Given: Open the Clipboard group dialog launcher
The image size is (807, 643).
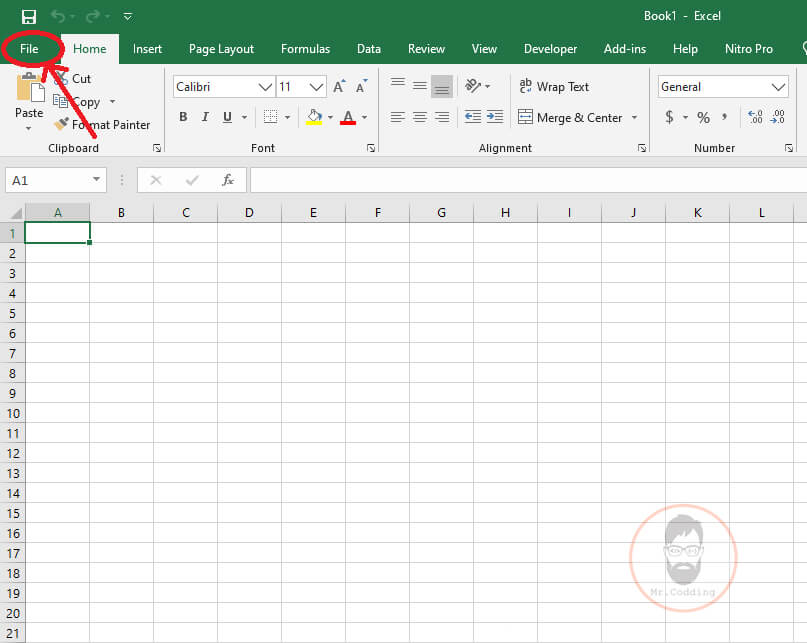Looking at the screenshot, I should [157, 148].
